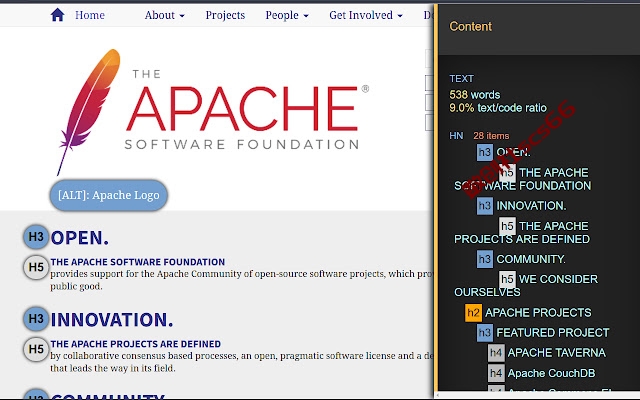Select the OPEN. heading on the page
The image size is (640, 400).
coord(80,238)
